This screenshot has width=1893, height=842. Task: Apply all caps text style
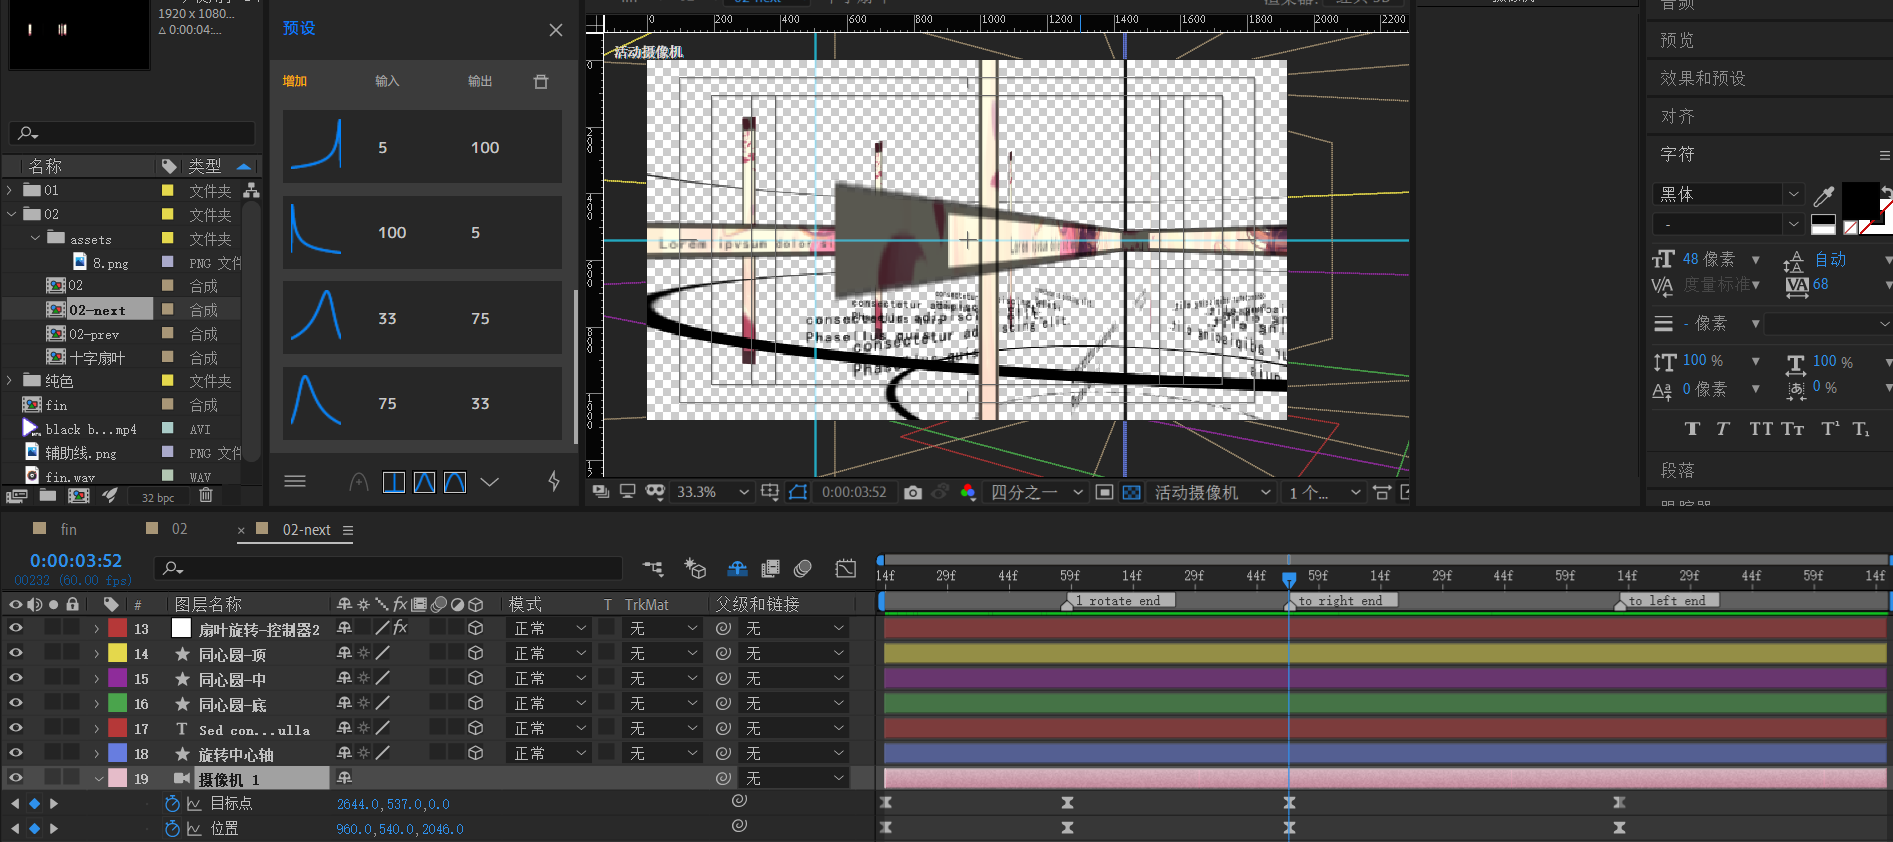pyautogui.click(x=1761, y=429)
